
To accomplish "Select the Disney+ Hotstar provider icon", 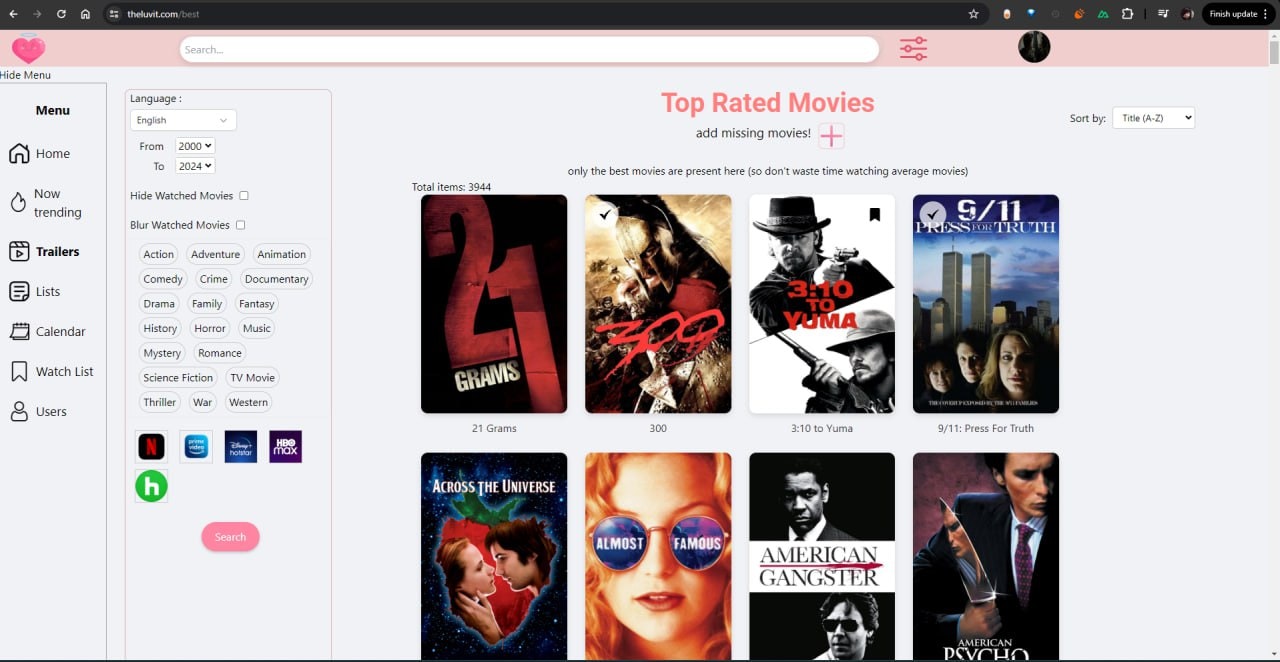I will 241,446.
